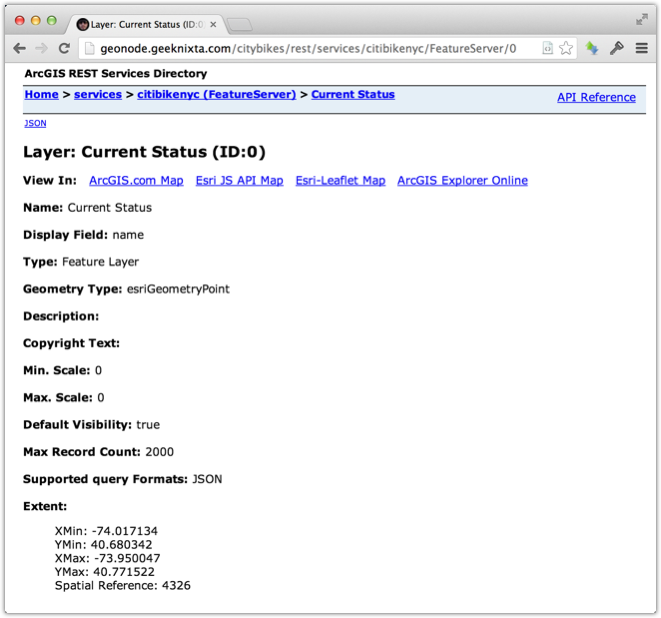Click the Default Visibility true value
The height and width of the screenshot is (618, 661).
(x=148, y=425)
